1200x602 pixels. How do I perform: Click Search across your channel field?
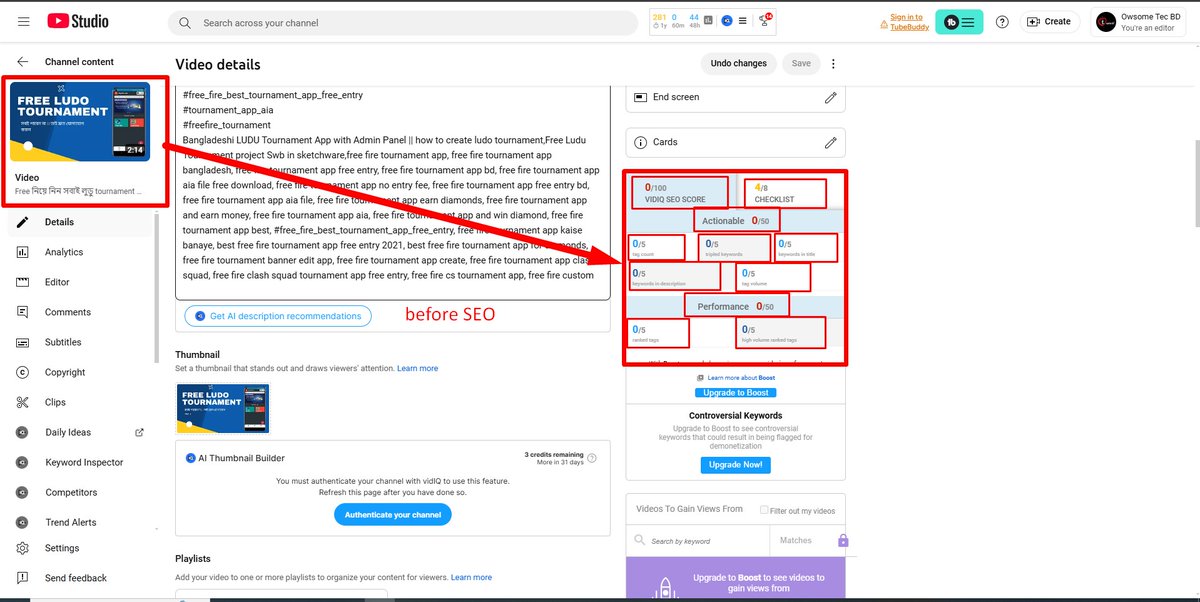[403, 22]
